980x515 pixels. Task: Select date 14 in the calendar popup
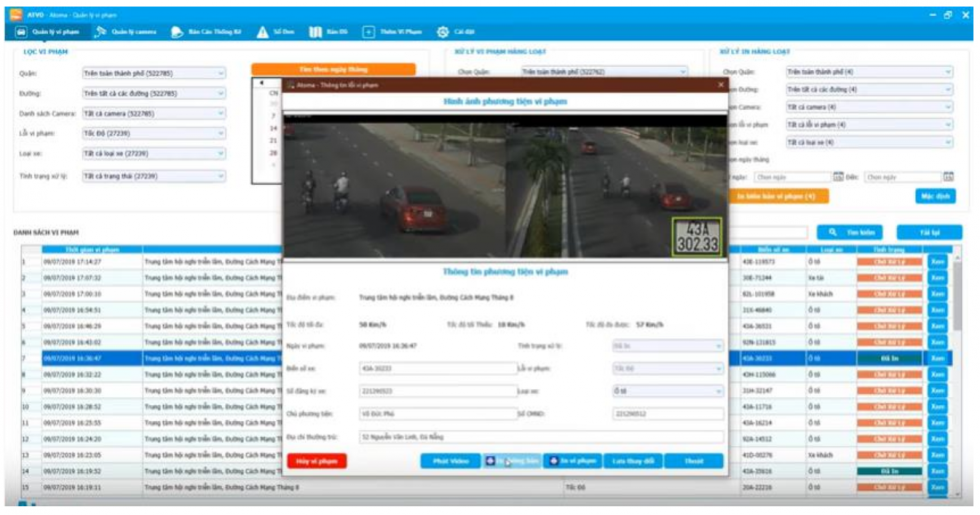273,128
